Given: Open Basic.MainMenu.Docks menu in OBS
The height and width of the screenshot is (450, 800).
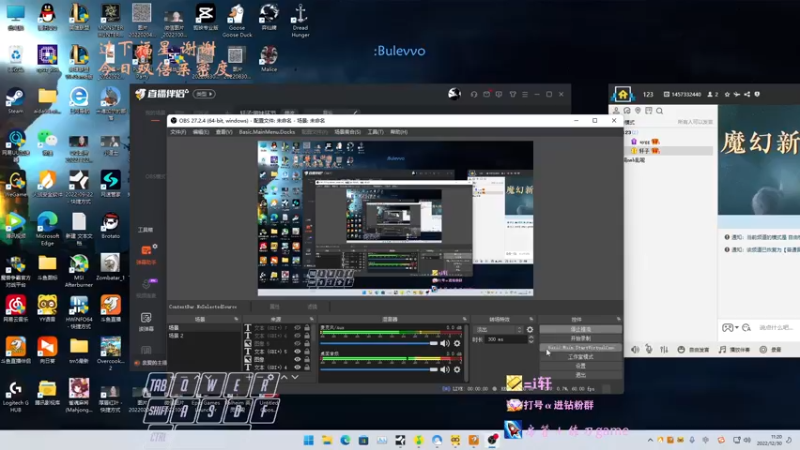Looking at the screenshot, I should point(267,132).
